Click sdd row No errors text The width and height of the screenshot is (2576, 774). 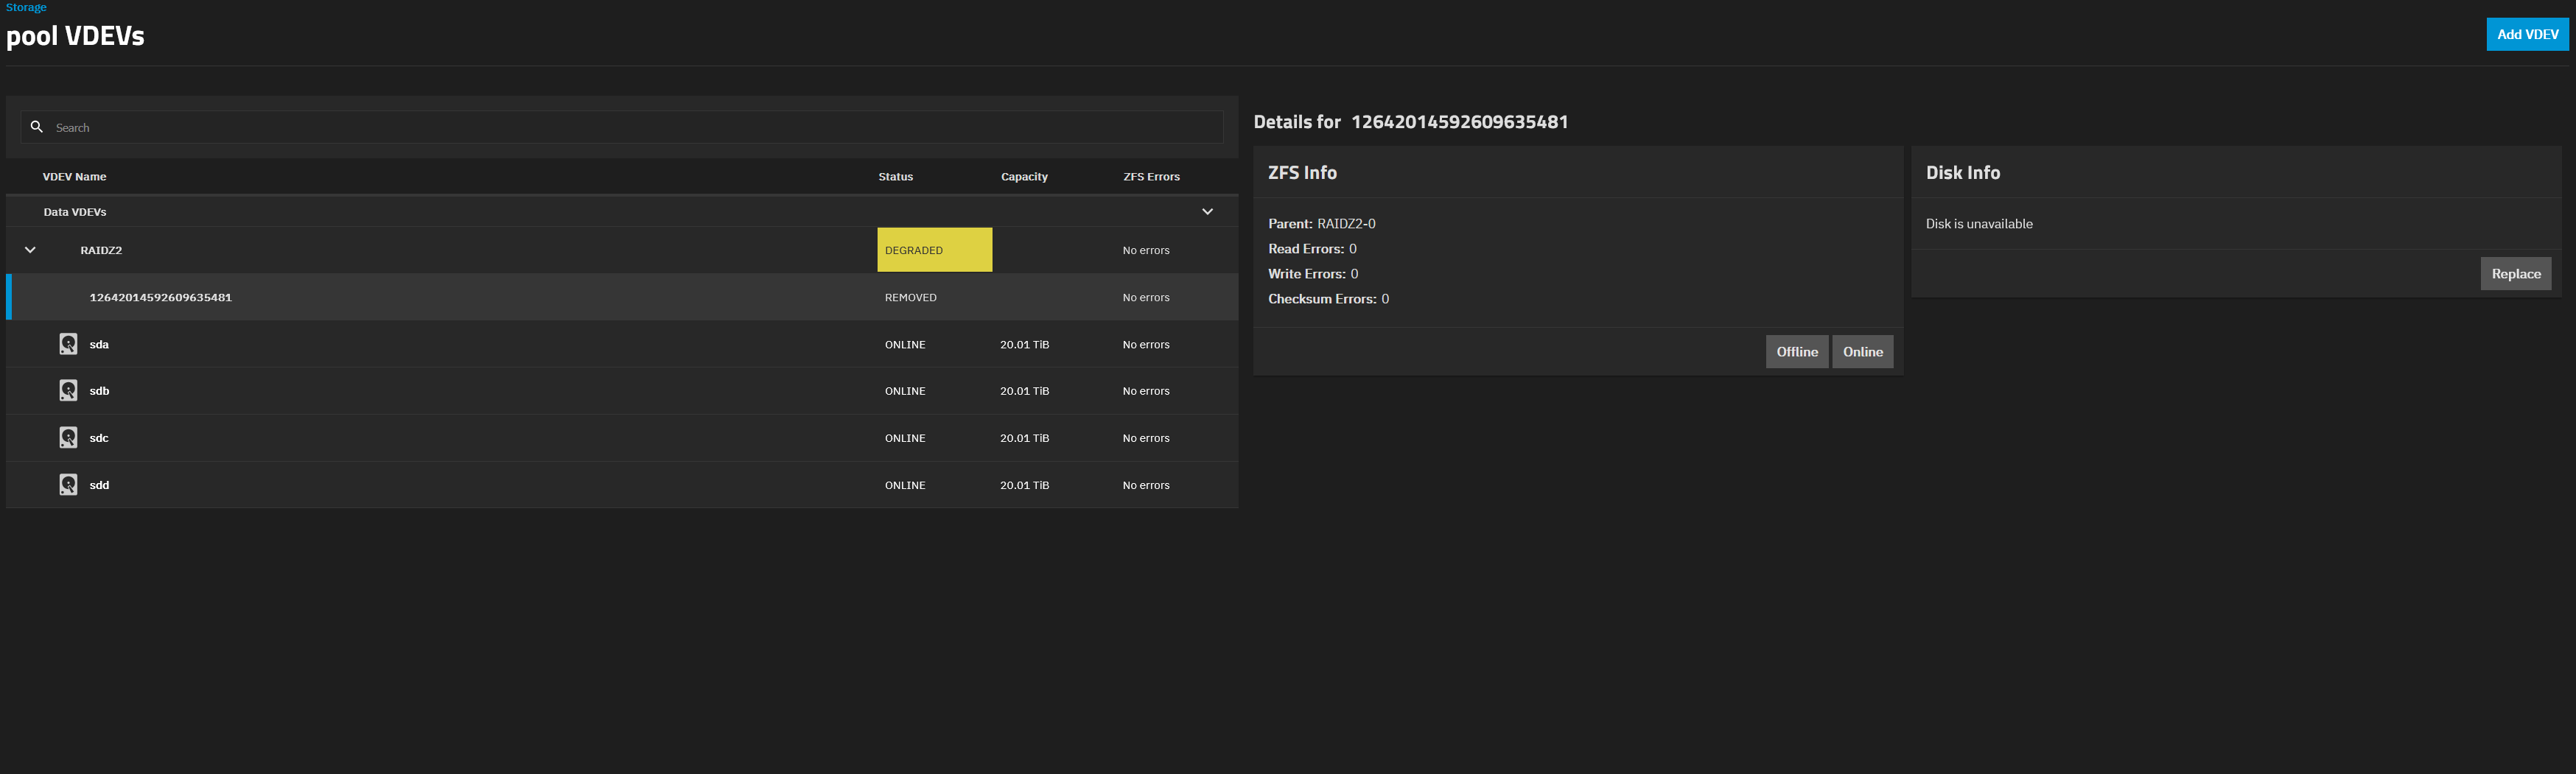[1146, 485]
